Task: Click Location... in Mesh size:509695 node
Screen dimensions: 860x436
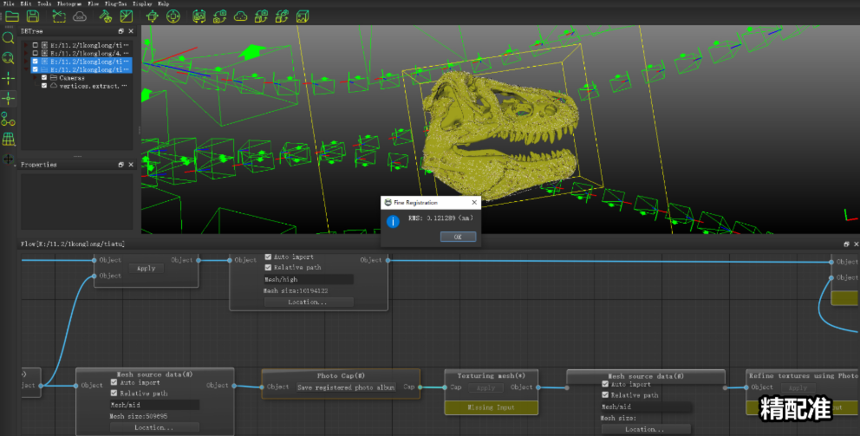Action: coord(154,427)
